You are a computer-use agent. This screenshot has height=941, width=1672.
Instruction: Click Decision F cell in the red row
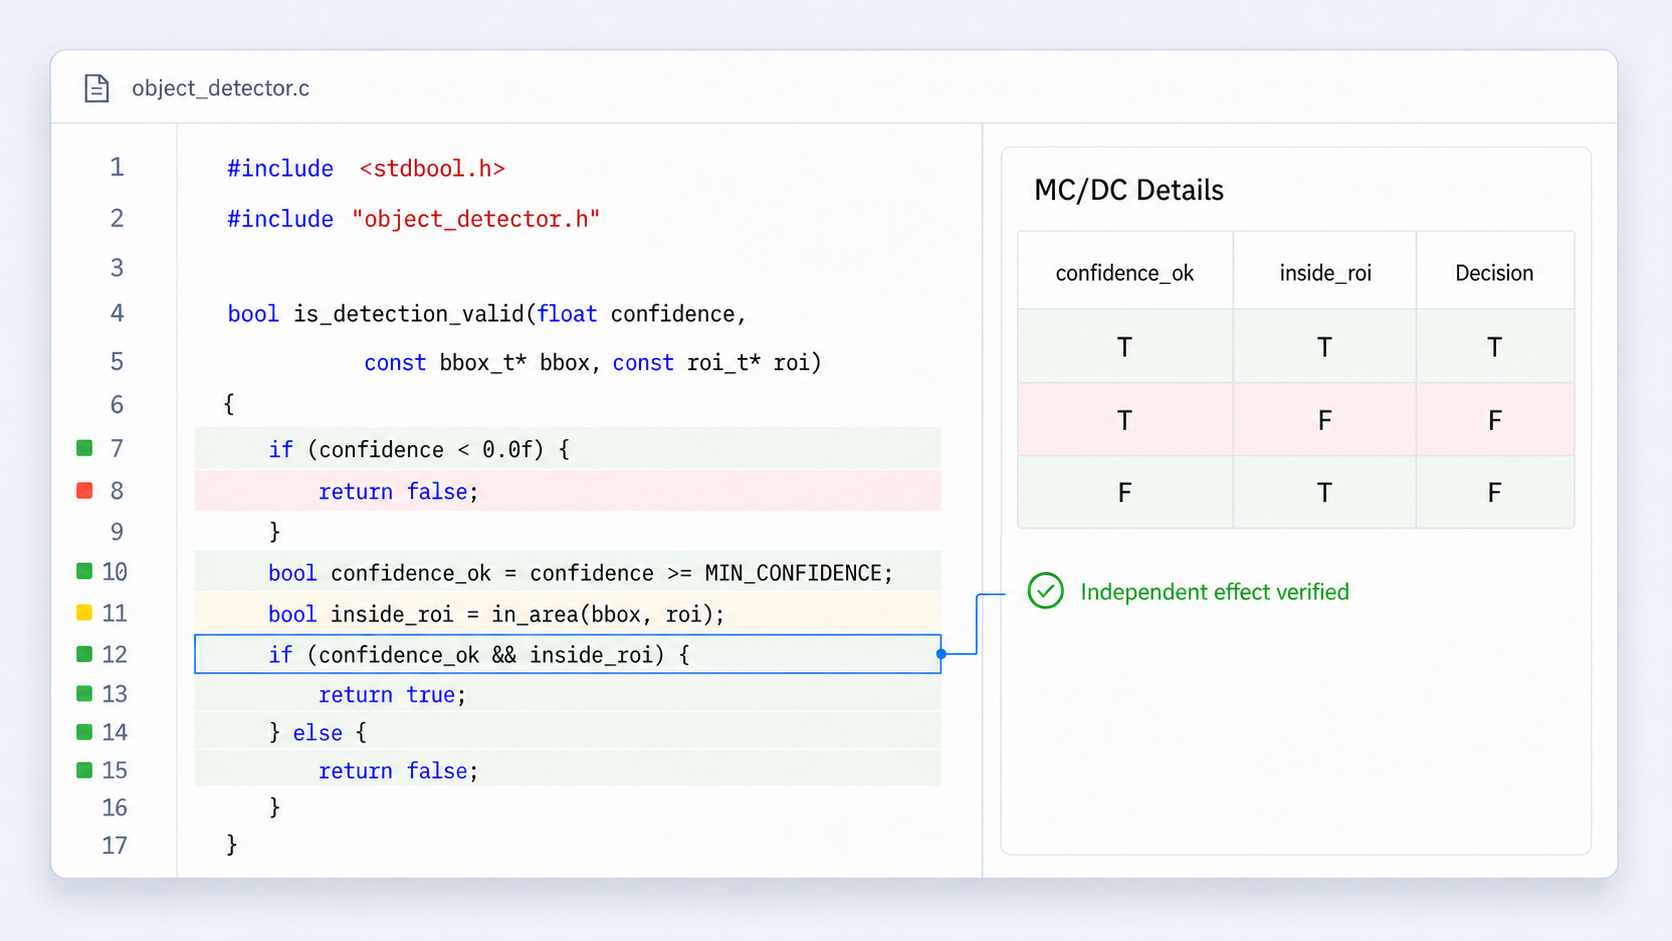pos(1494,420)
